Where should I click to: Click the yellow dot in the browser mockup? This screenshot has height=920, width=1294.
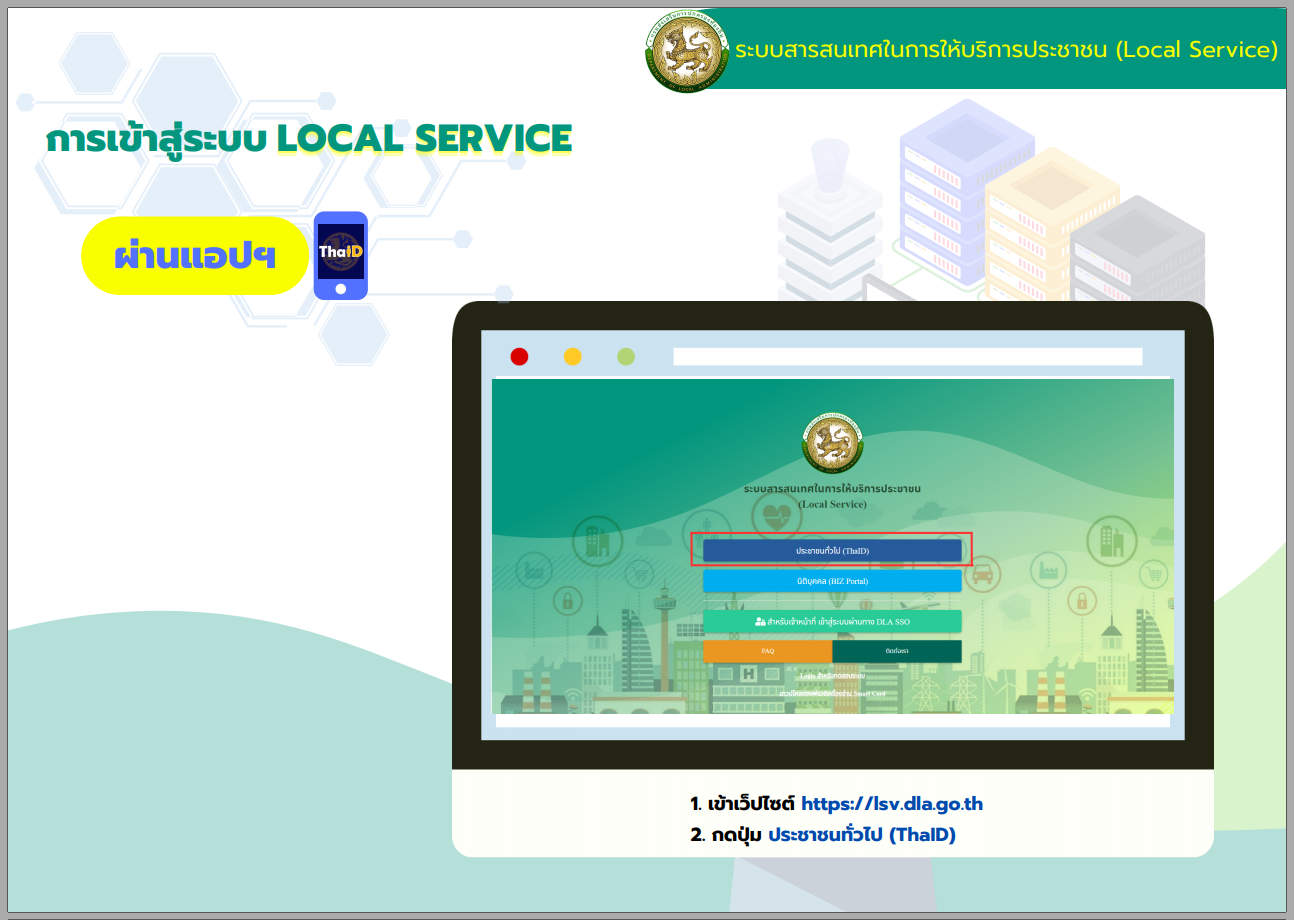click(573, 357)
